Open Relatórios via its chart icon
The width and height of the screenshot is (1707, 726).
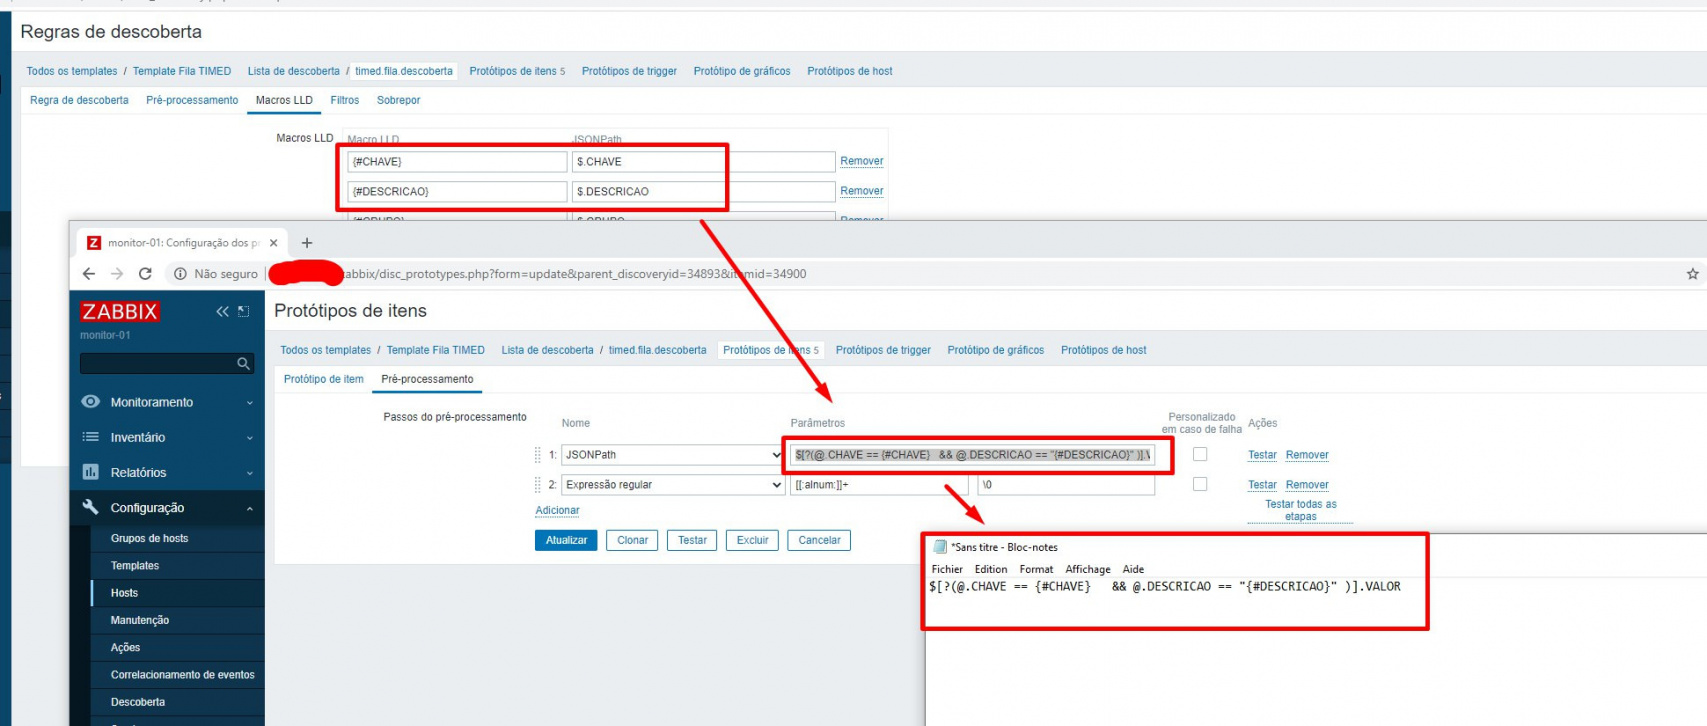click(90, 472)
